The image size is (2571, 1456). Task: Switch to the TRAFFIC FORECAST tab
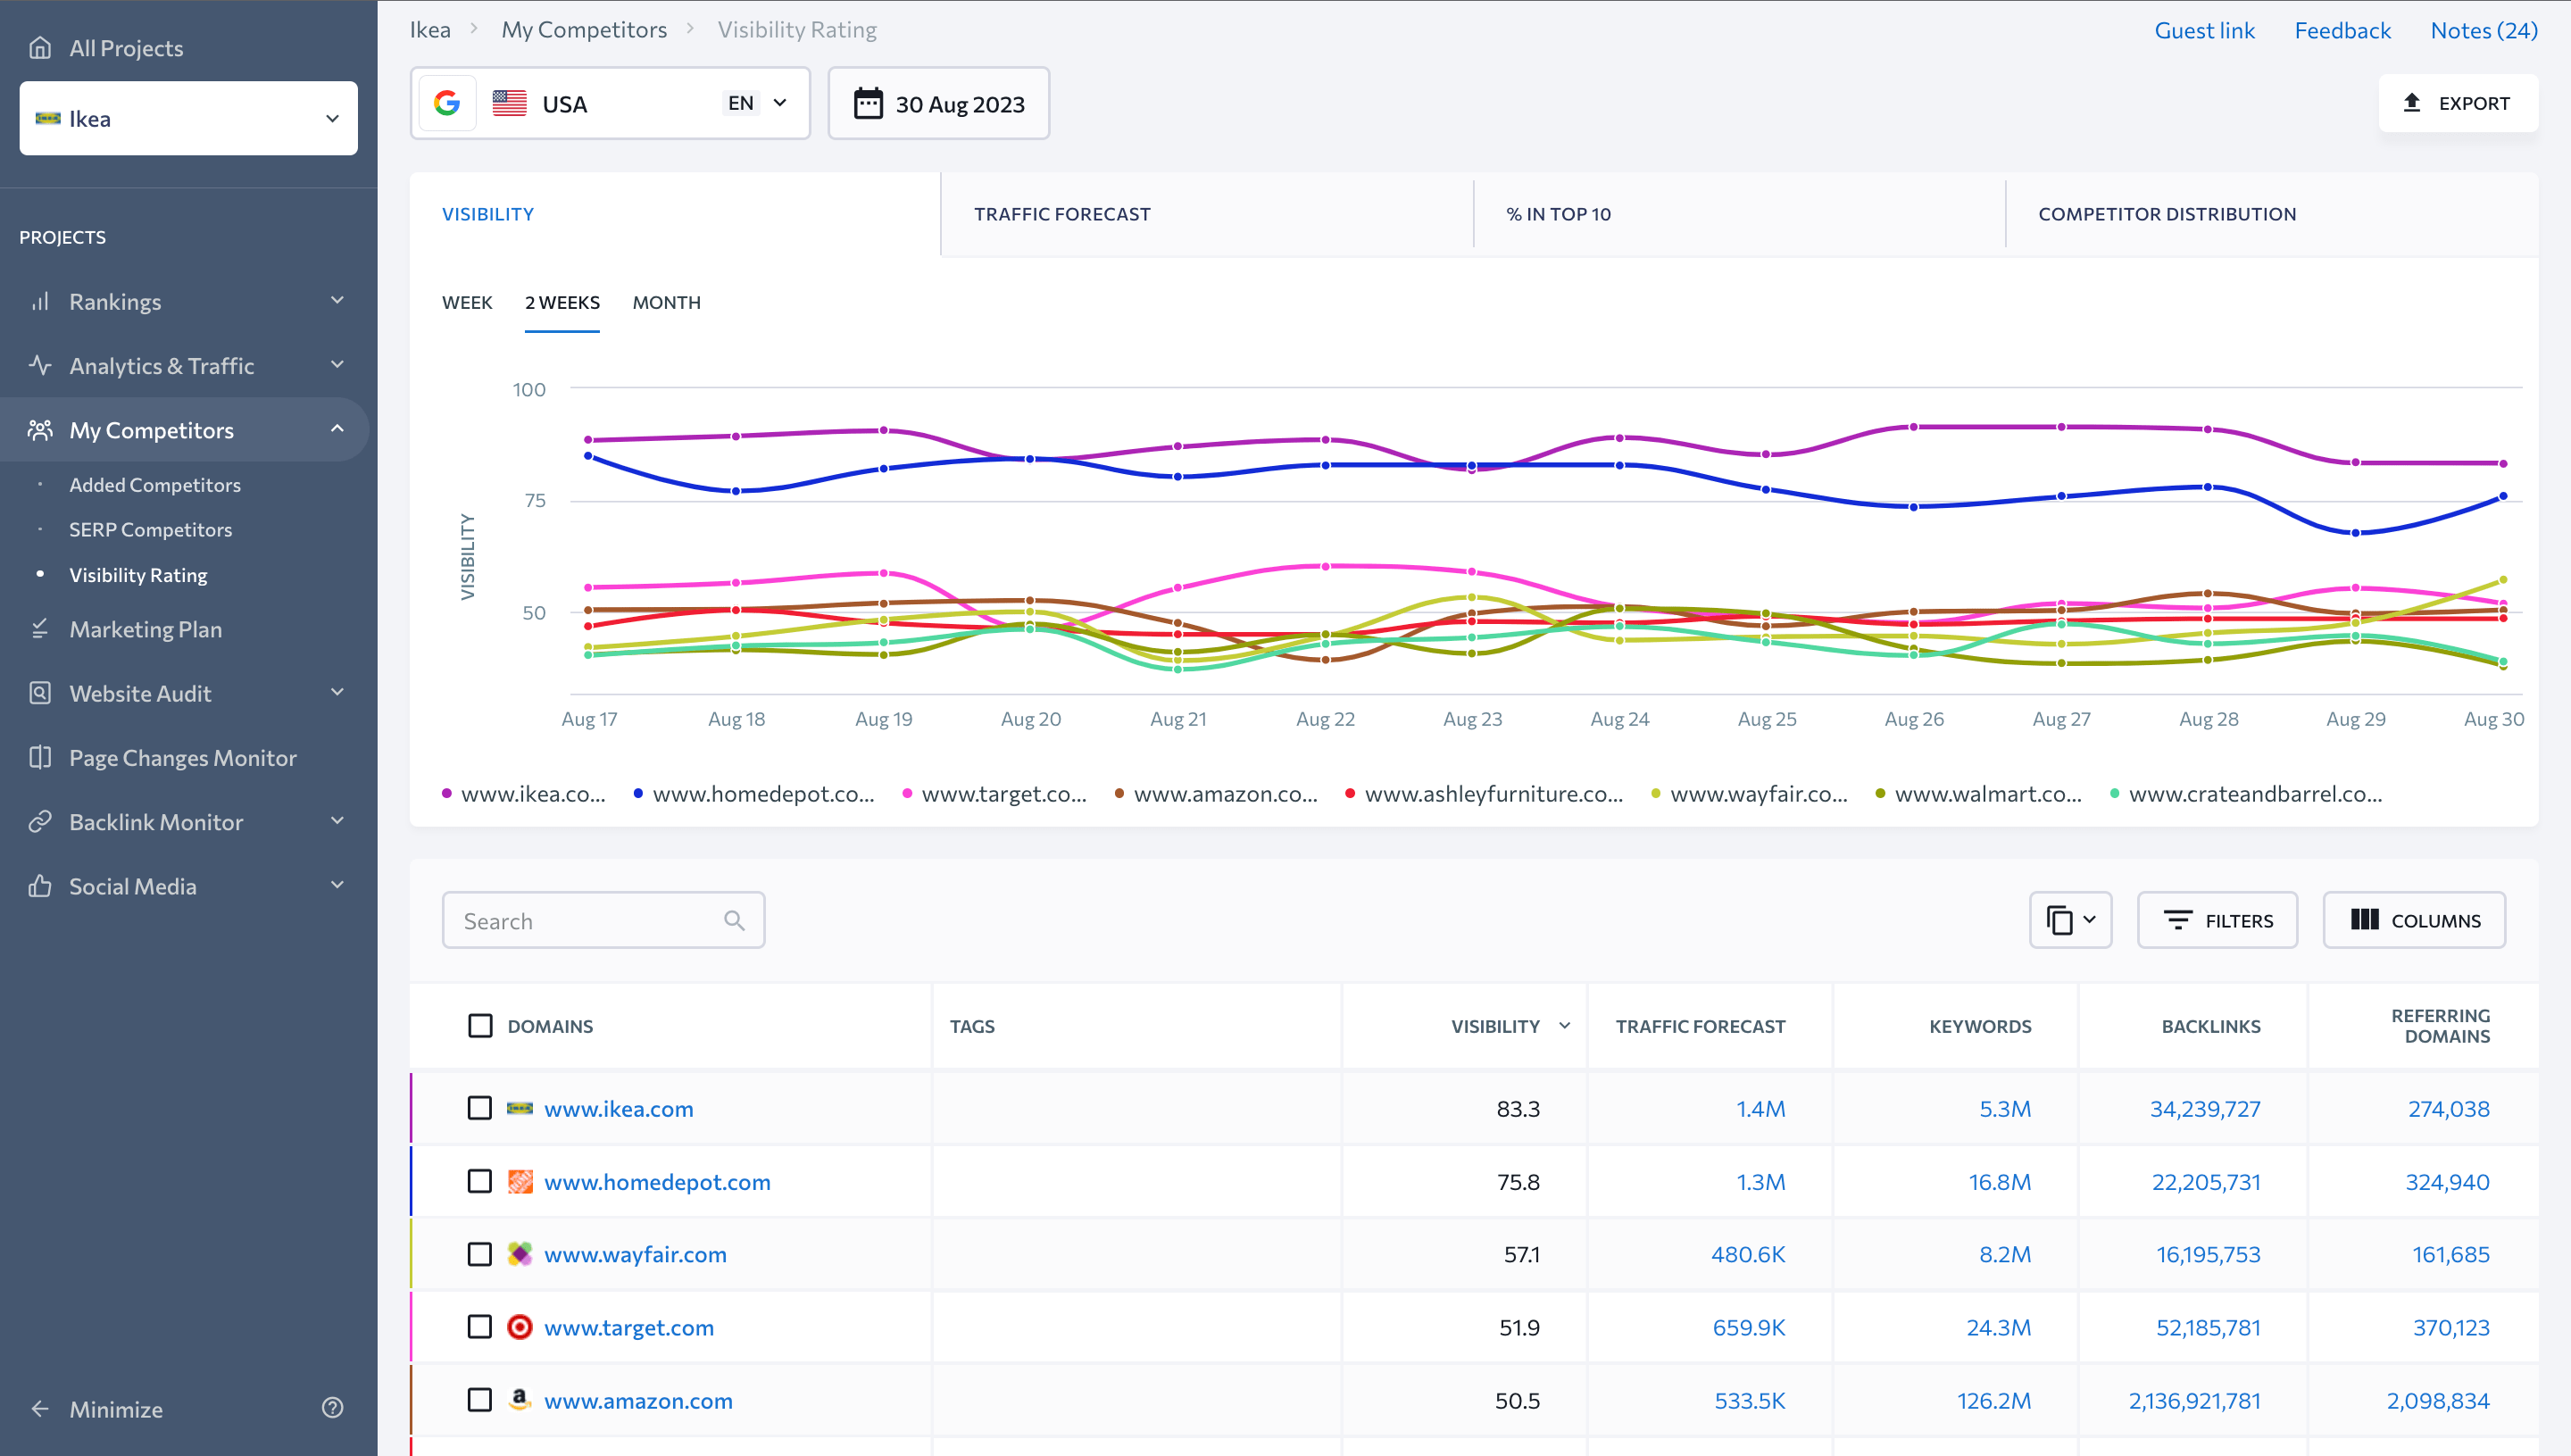[x=1062, y=213]
